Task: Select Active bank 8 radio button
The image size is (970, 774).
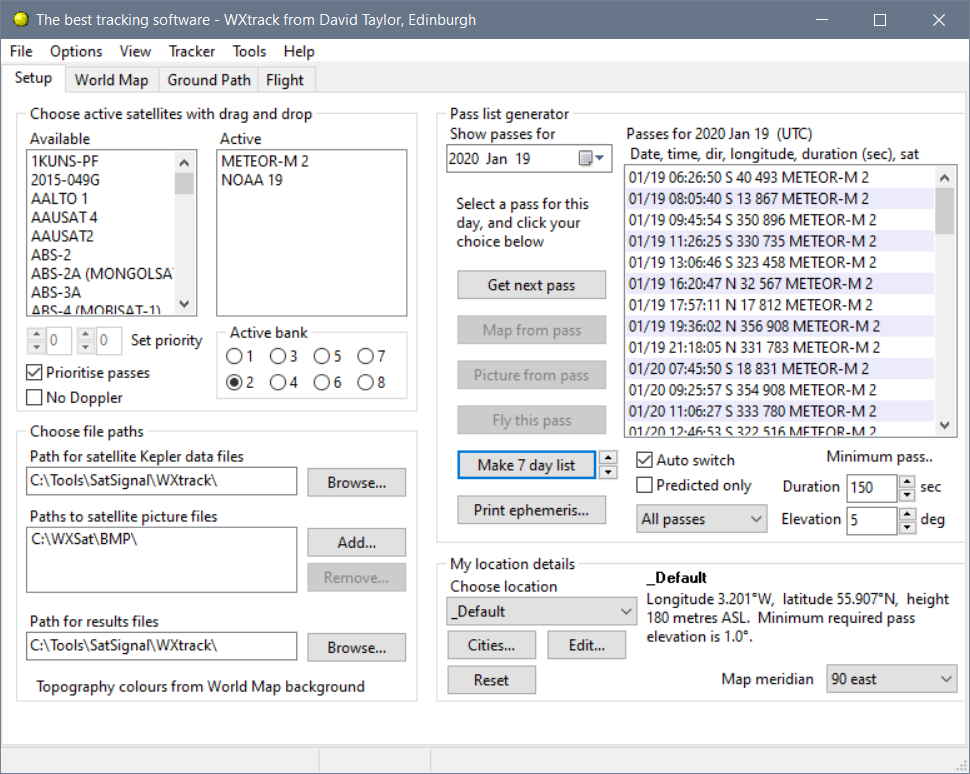Action: (366, 382)
